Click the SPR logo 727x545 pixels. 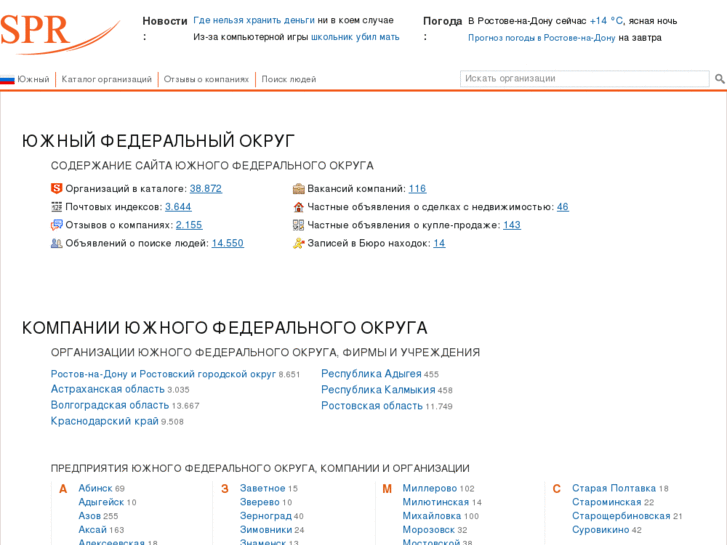point(59,33)
